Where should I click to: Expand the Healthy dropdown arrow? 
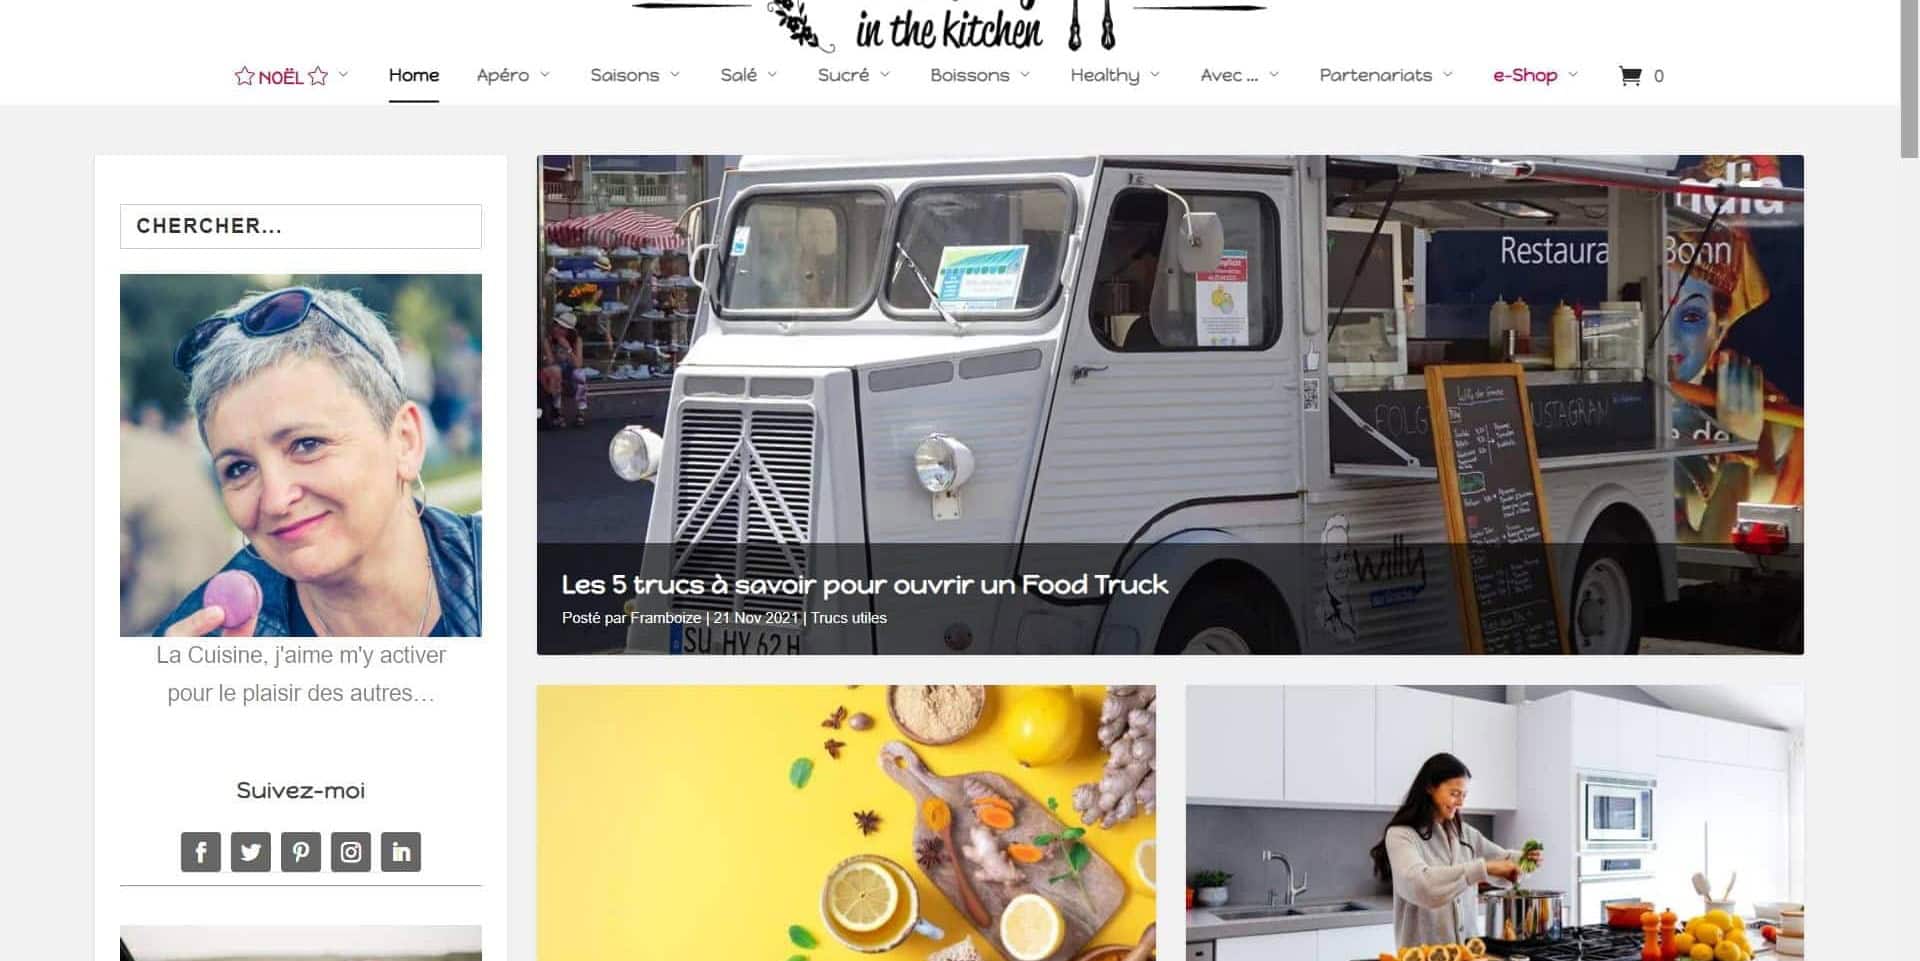(1155, 75)
